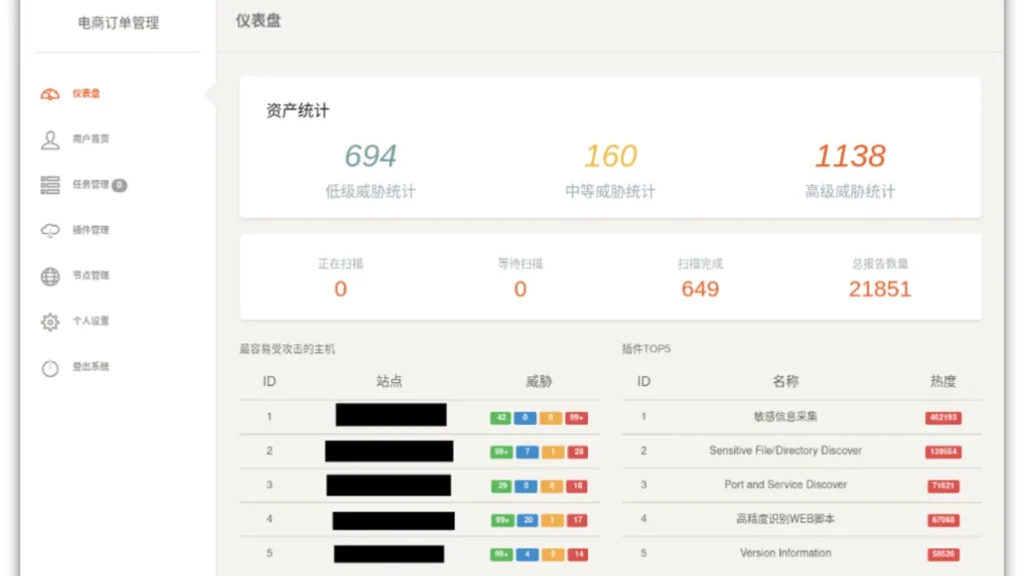Screen dimensions: 1024x576
Task: Click the 694 low threat count
Action: (370, 156)
